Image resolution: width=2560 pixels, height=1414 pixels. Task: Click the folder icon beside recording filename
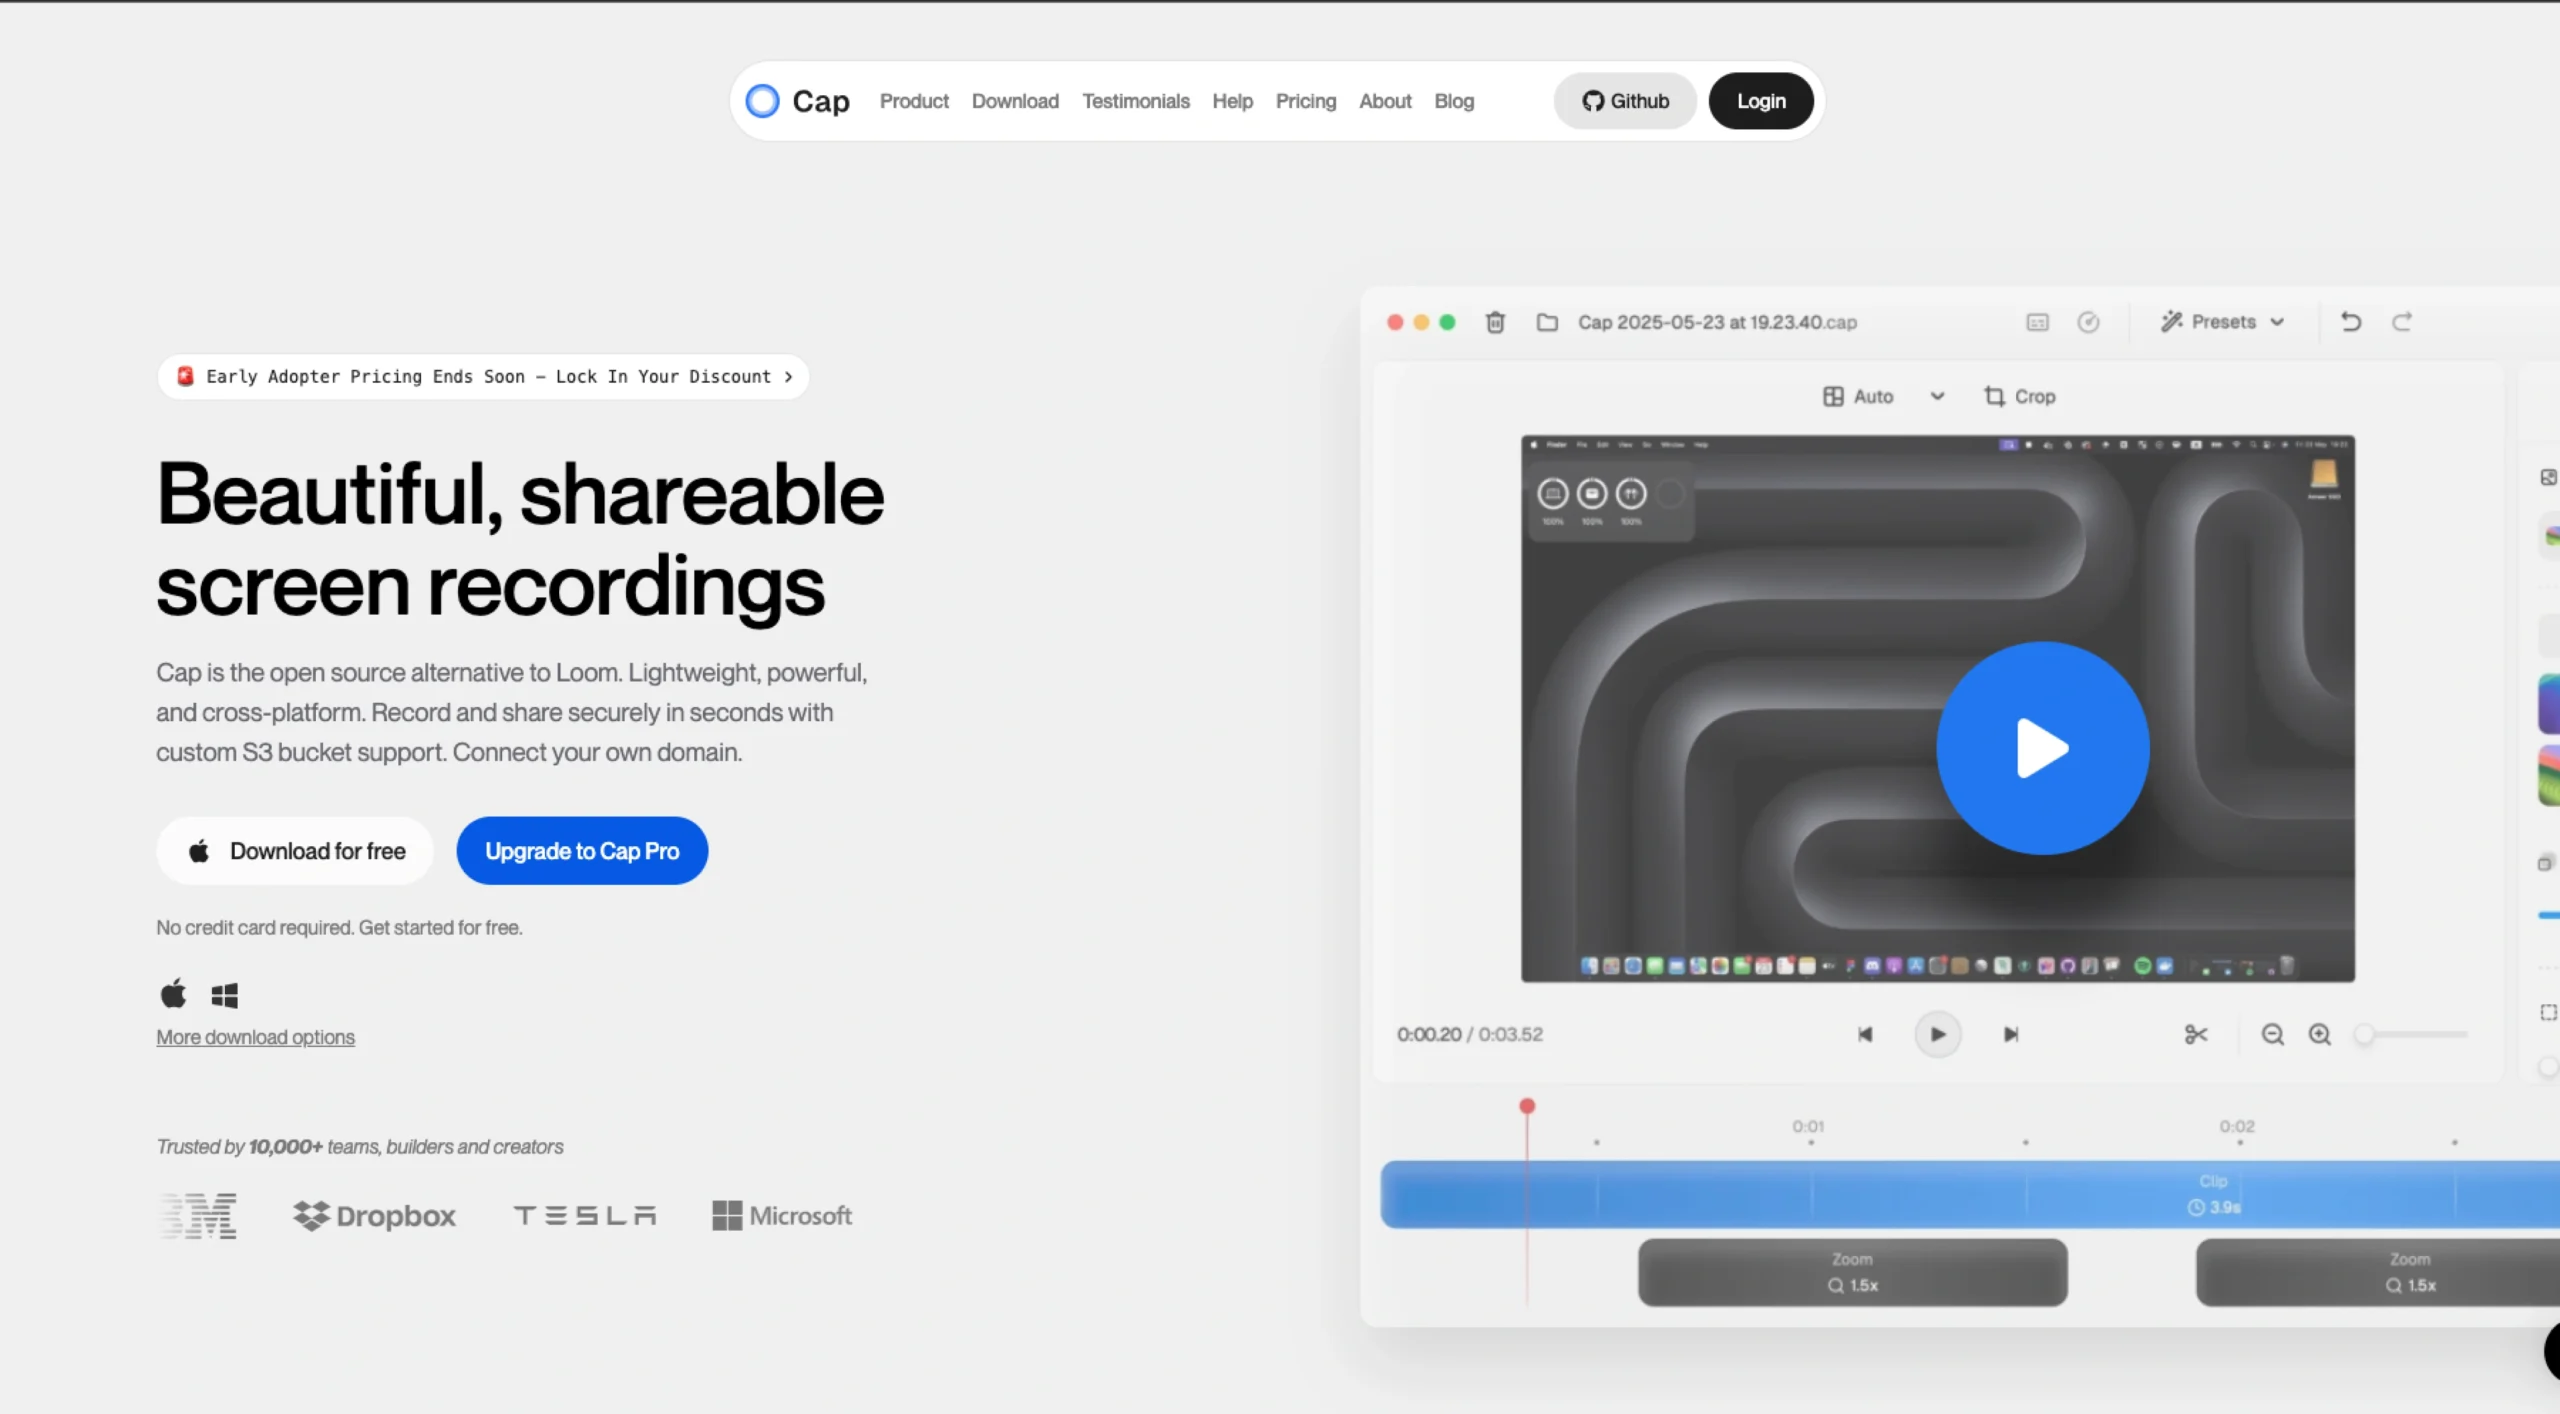tap(1547, 322)
